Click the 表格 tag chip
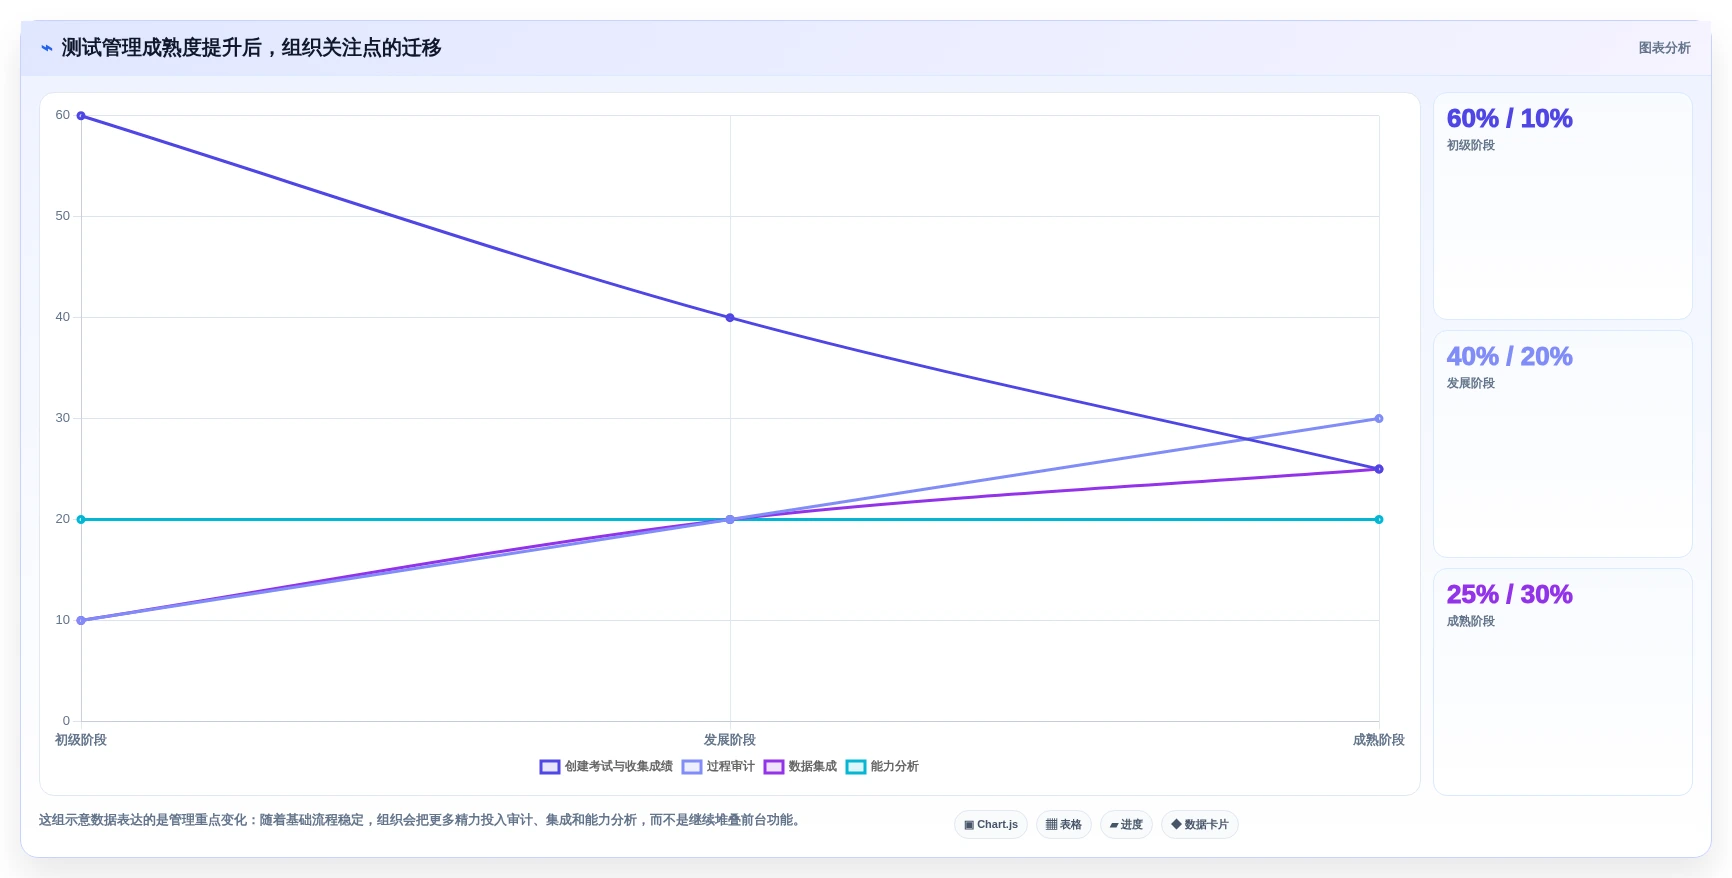 point(1064,825)
